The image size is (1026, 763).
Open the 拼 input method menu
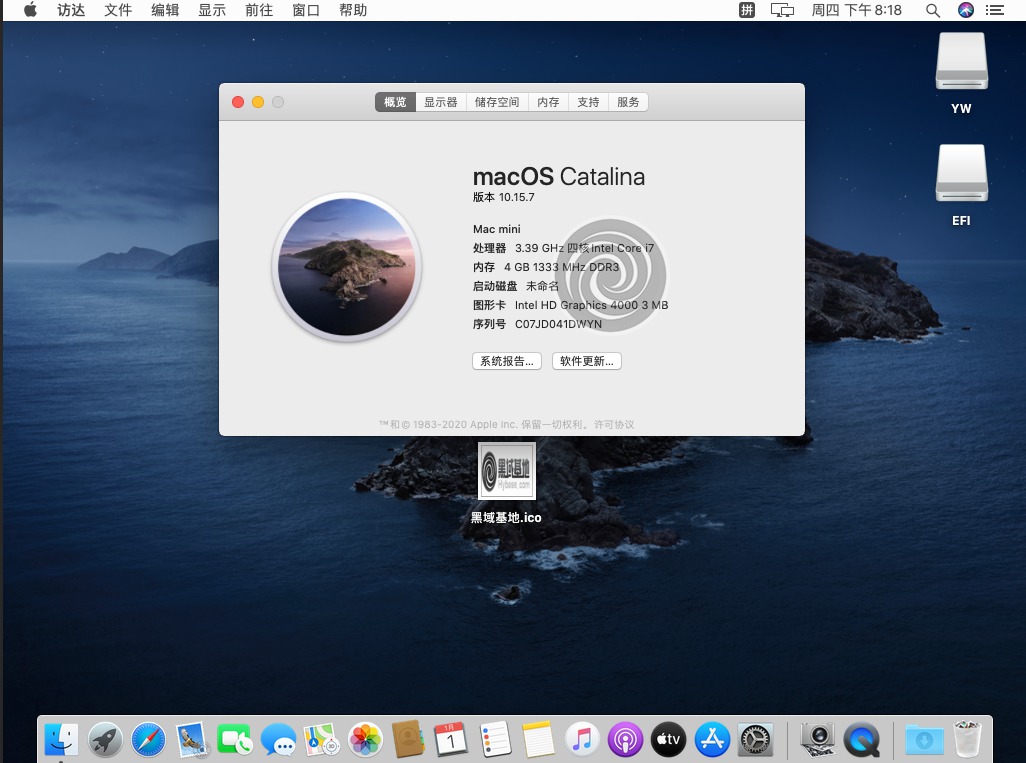click(x=747, y=10)
